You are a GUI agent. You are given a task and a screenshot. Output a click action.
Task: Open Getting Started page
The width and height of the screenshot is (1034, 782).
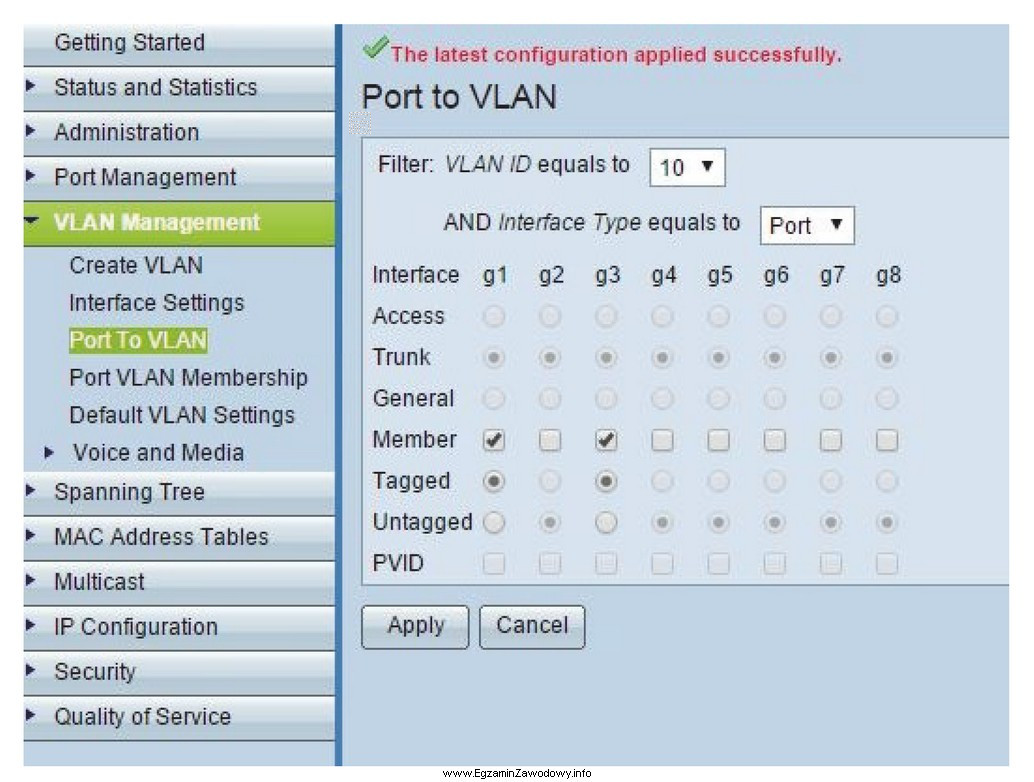click(x=129, y=43)
